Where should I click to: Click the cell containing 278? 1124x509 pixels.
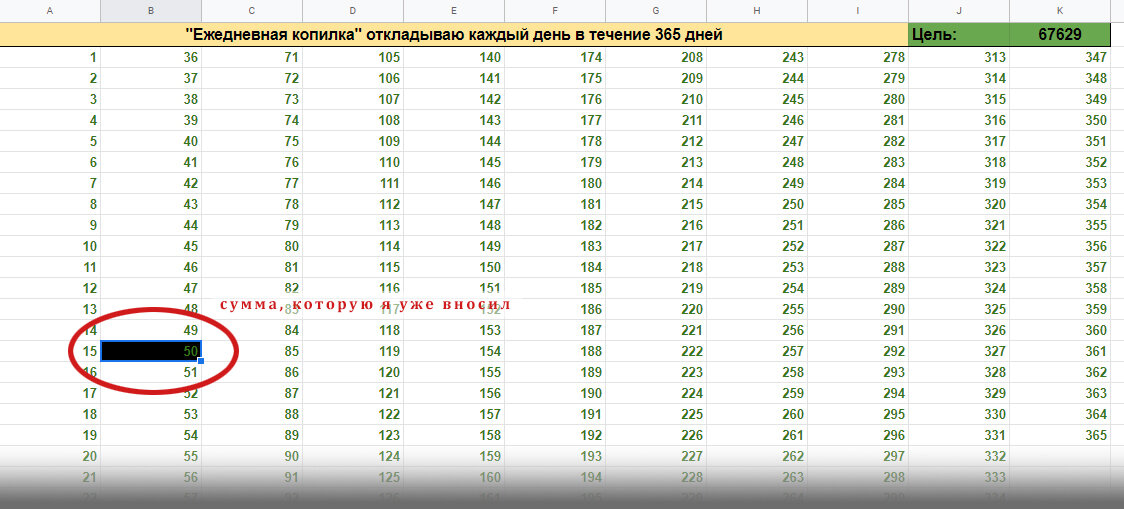click(858, 57)
